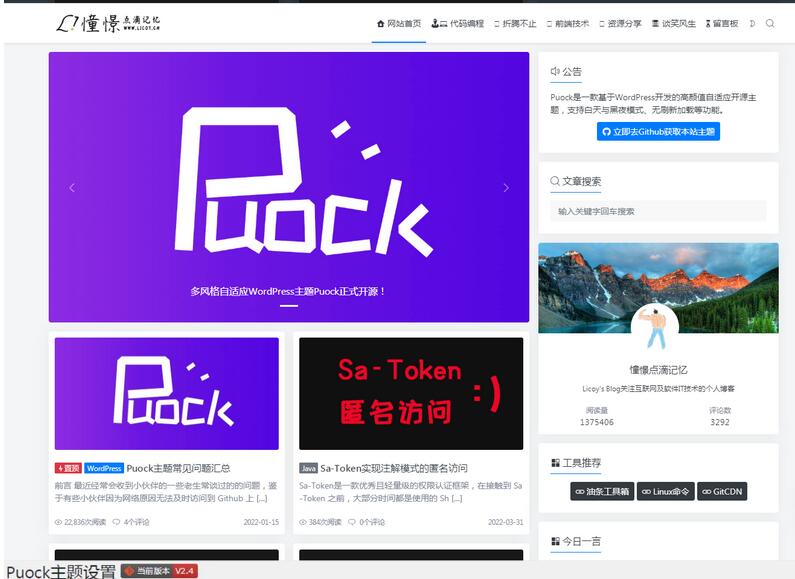Image resolution: width=795 pixels, height=579 pixels.
Task: Open the 资源分享 menu item
Action: [621, 23]
